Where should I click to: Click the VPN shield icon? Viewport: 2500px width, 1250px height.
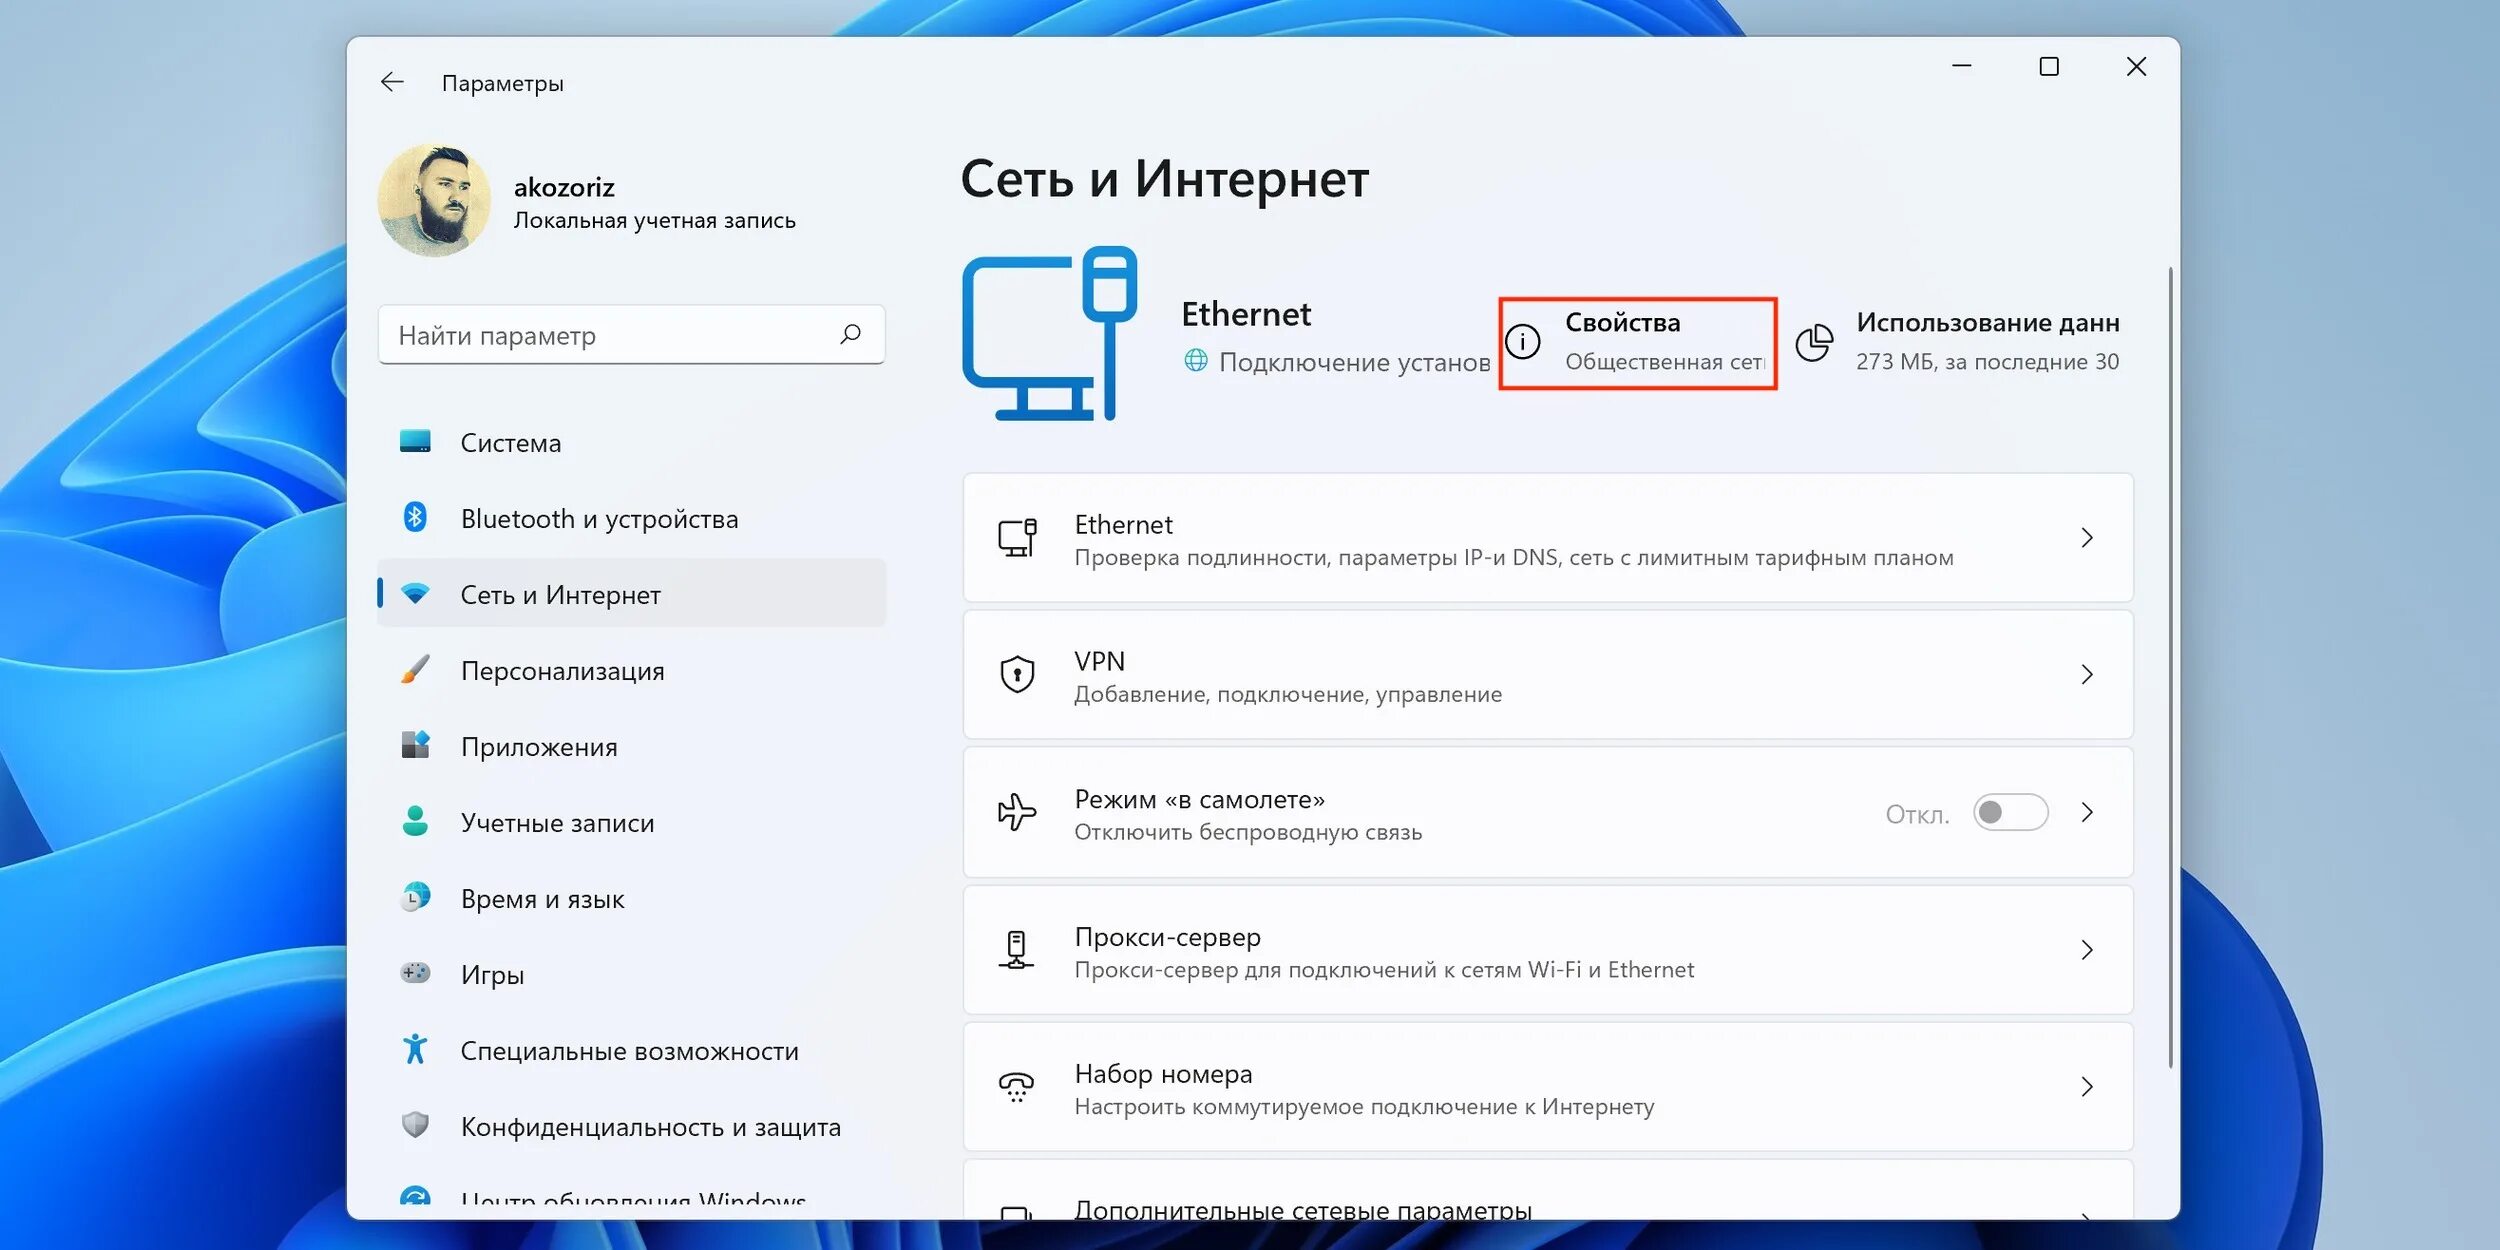[1017, 675]
